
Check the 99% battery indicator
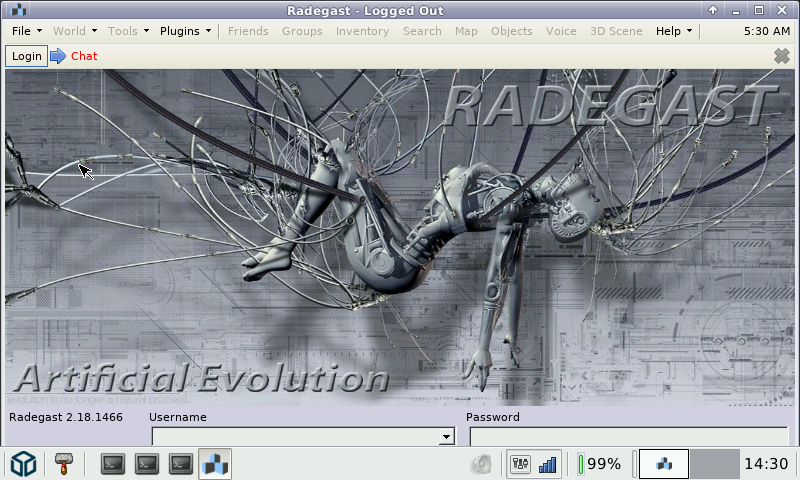(x=599, y=464)
